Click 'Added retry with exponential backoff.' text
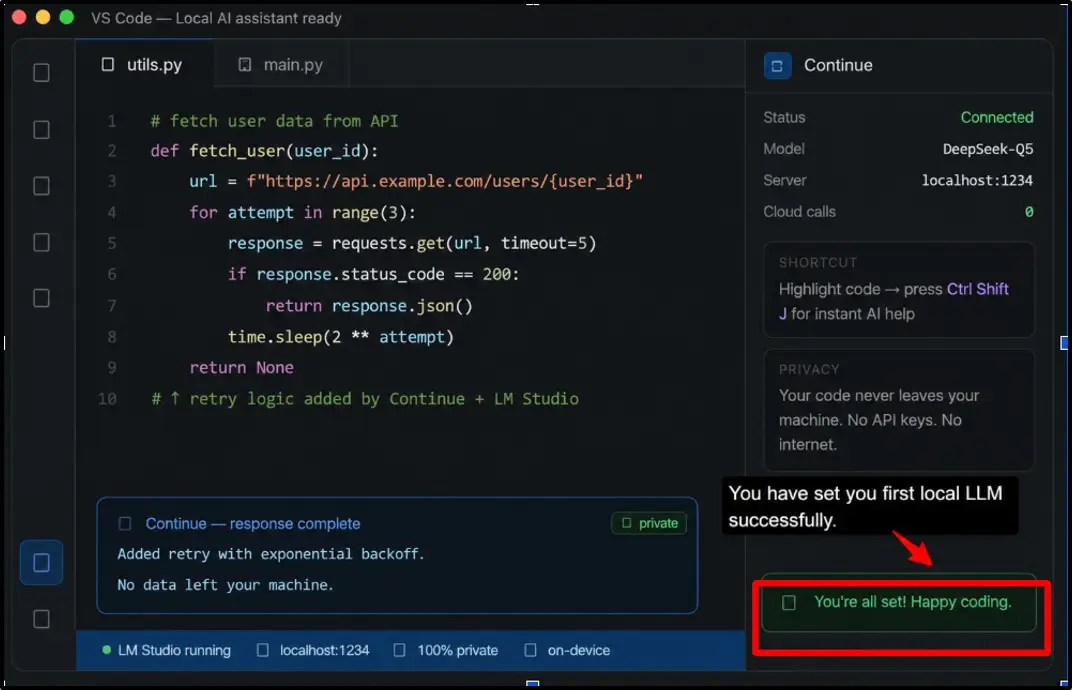Image resolution: width=1072 pixels, height=690 pixels. click(x=271, y=554)
